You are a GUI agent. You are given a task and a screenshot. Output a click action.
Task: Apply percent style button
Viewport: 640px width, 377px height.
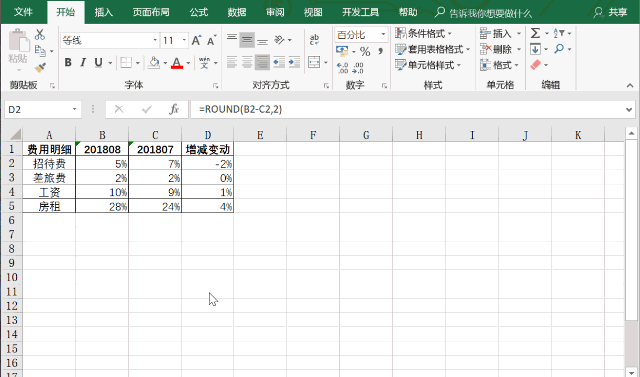tap(365, 51)
